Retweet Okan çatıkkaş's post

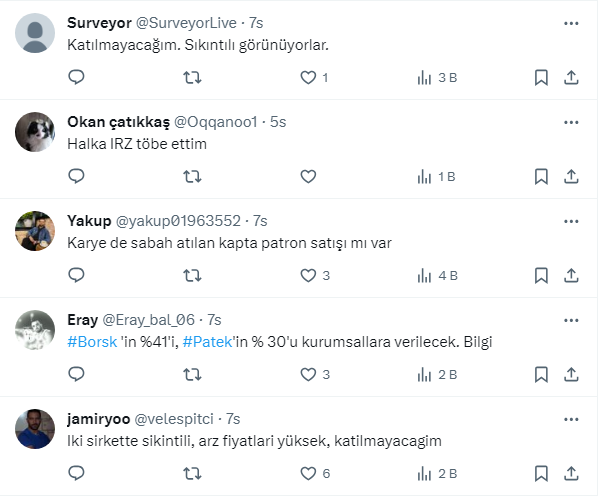click(191, 176)
